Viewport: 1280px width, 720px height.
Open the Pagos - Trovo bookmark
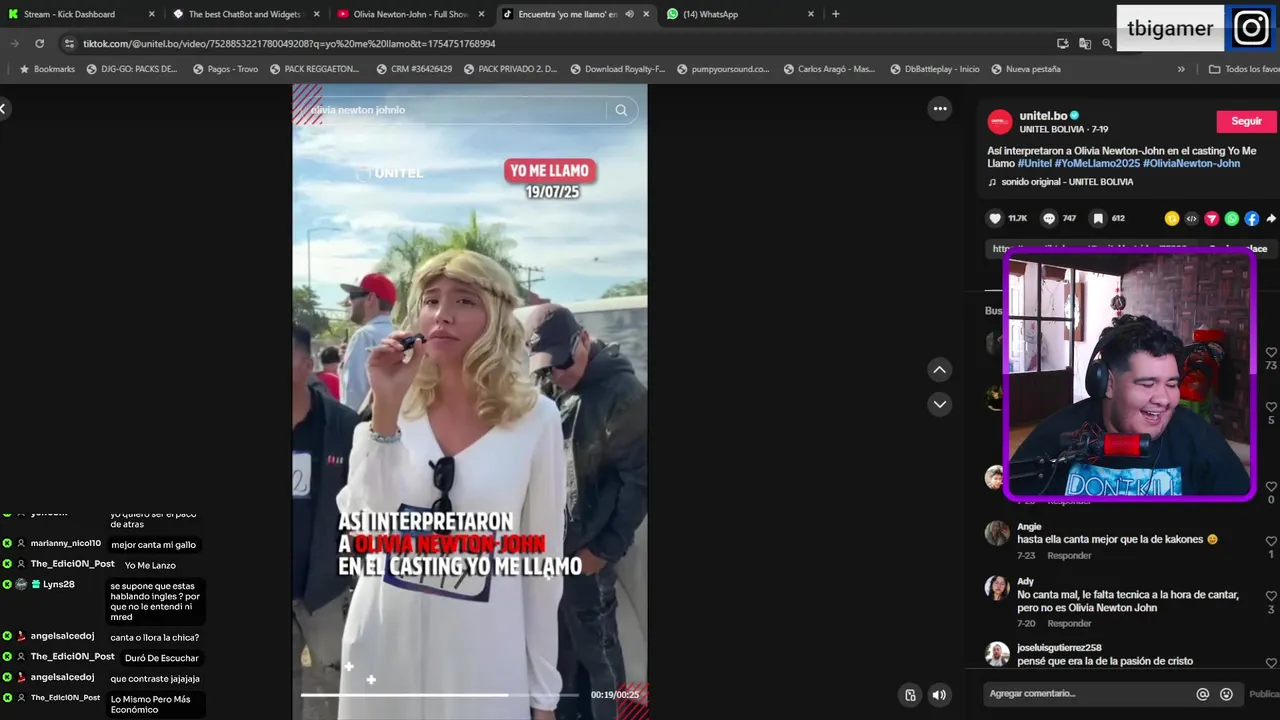pos(225,69)
